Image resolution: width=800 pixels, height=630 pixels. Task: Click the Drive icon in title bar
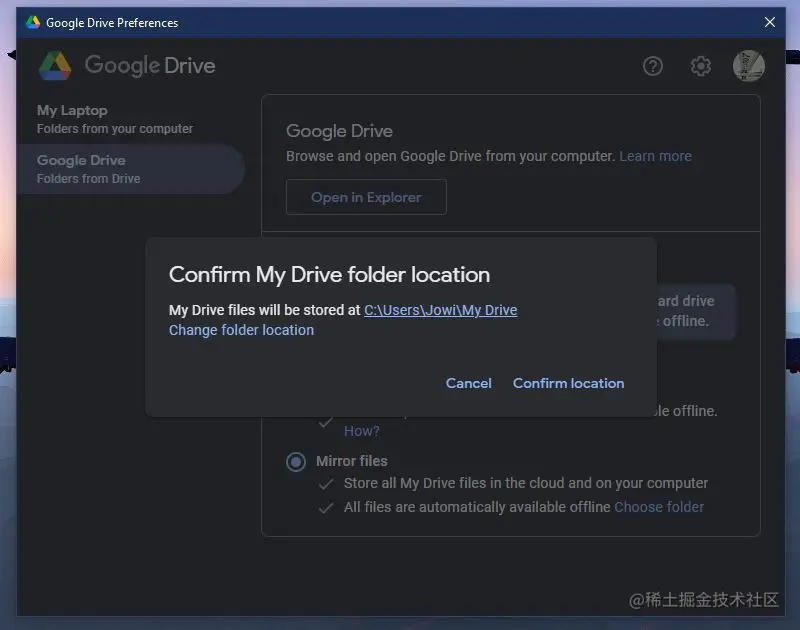(x=33, y=22)
